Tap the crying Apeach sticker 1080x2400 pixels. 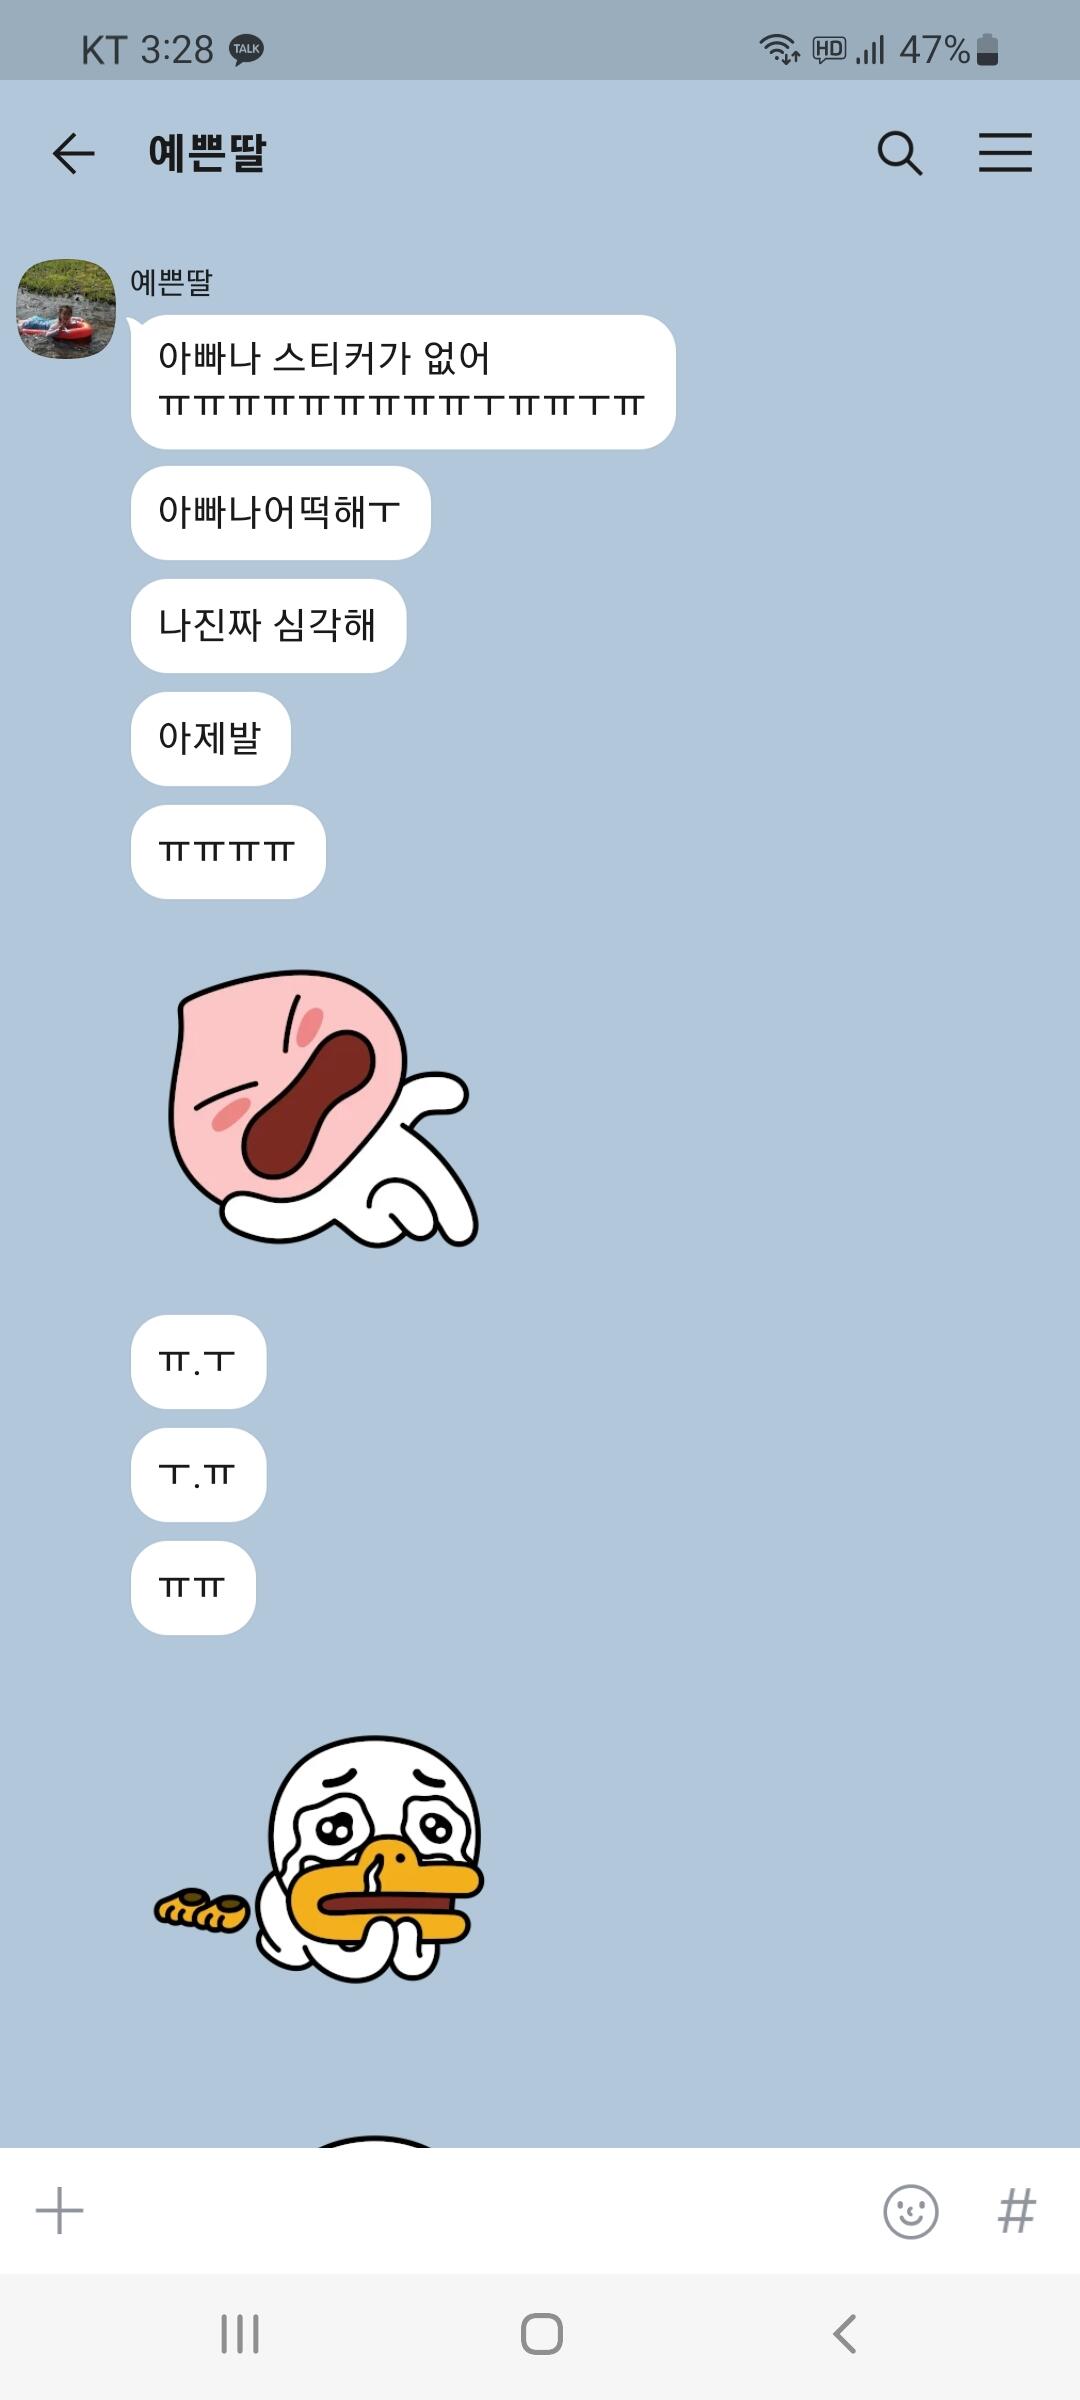pos(323,1108)
